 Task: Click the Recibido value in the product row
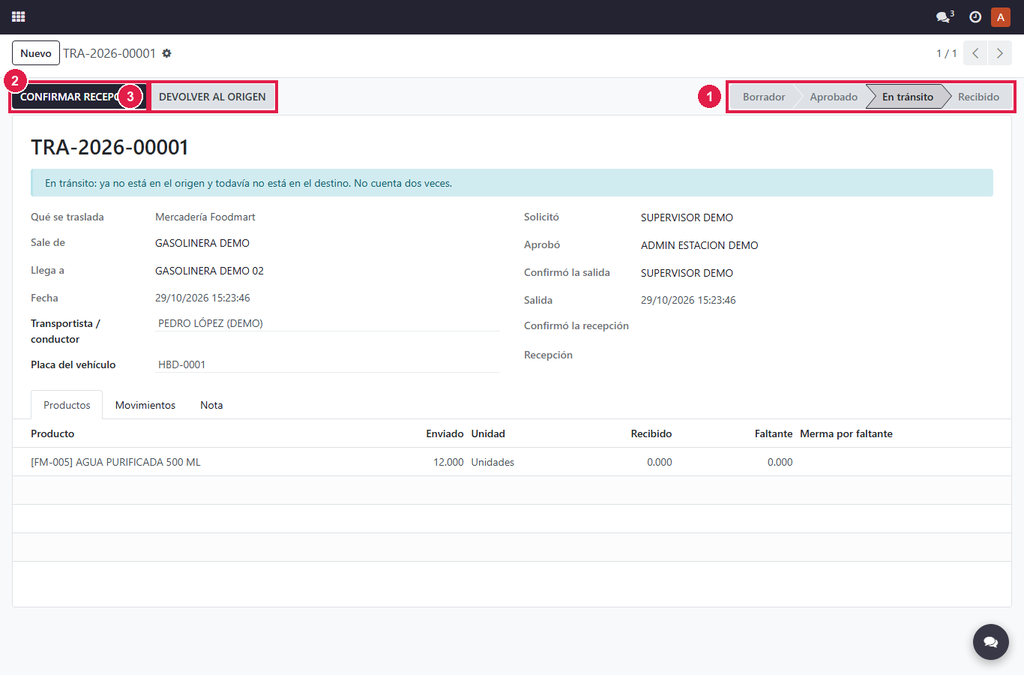coord(660,462)
